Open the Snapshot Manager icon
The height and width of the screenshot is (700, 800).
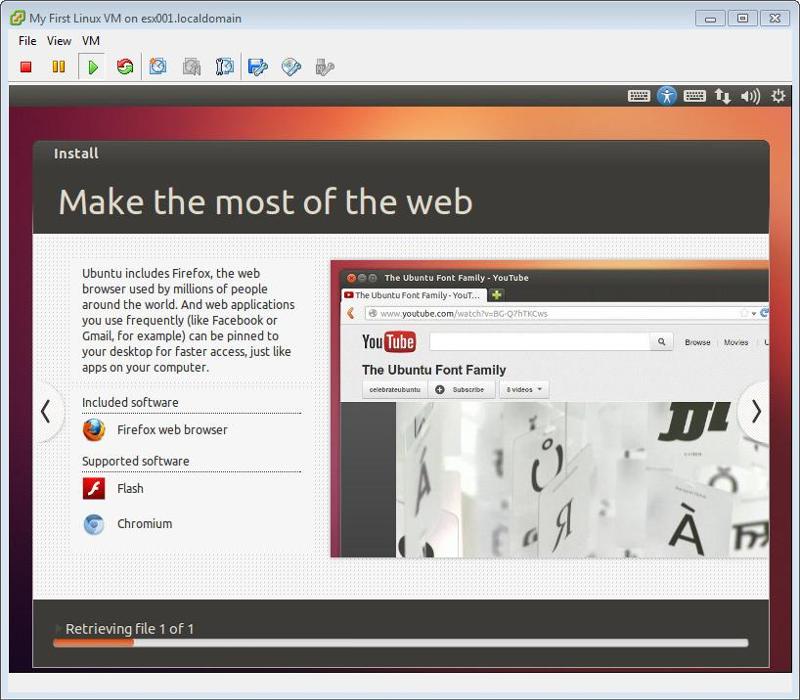tap(224, 67)
